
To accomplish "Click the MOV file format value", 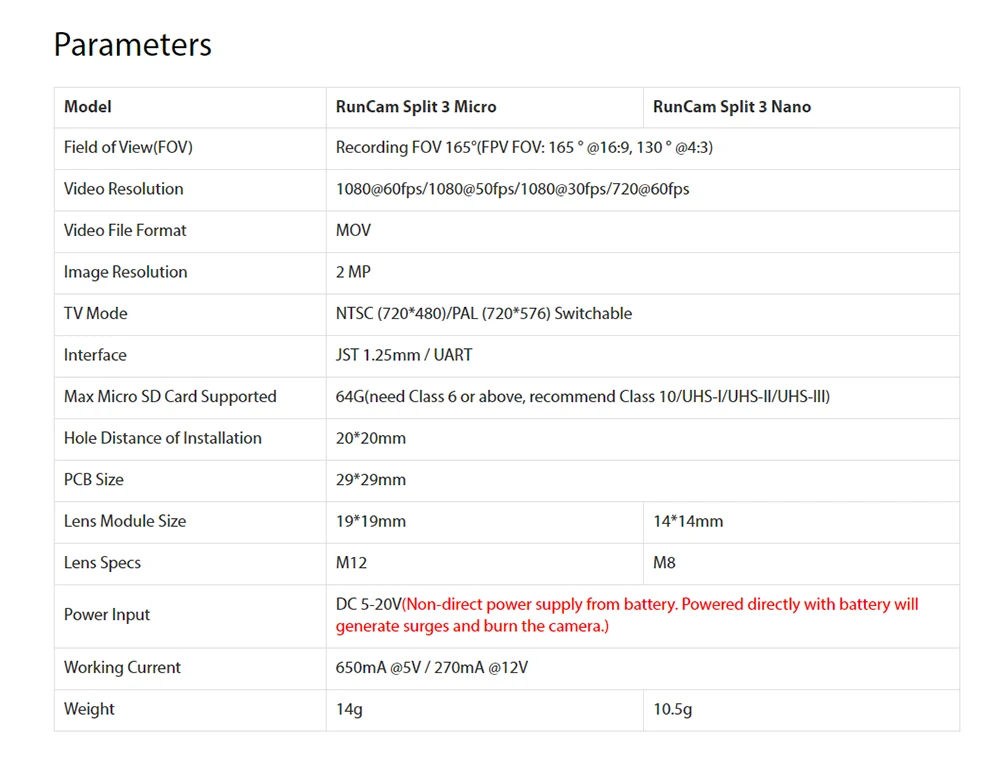I will pos(353,231).
